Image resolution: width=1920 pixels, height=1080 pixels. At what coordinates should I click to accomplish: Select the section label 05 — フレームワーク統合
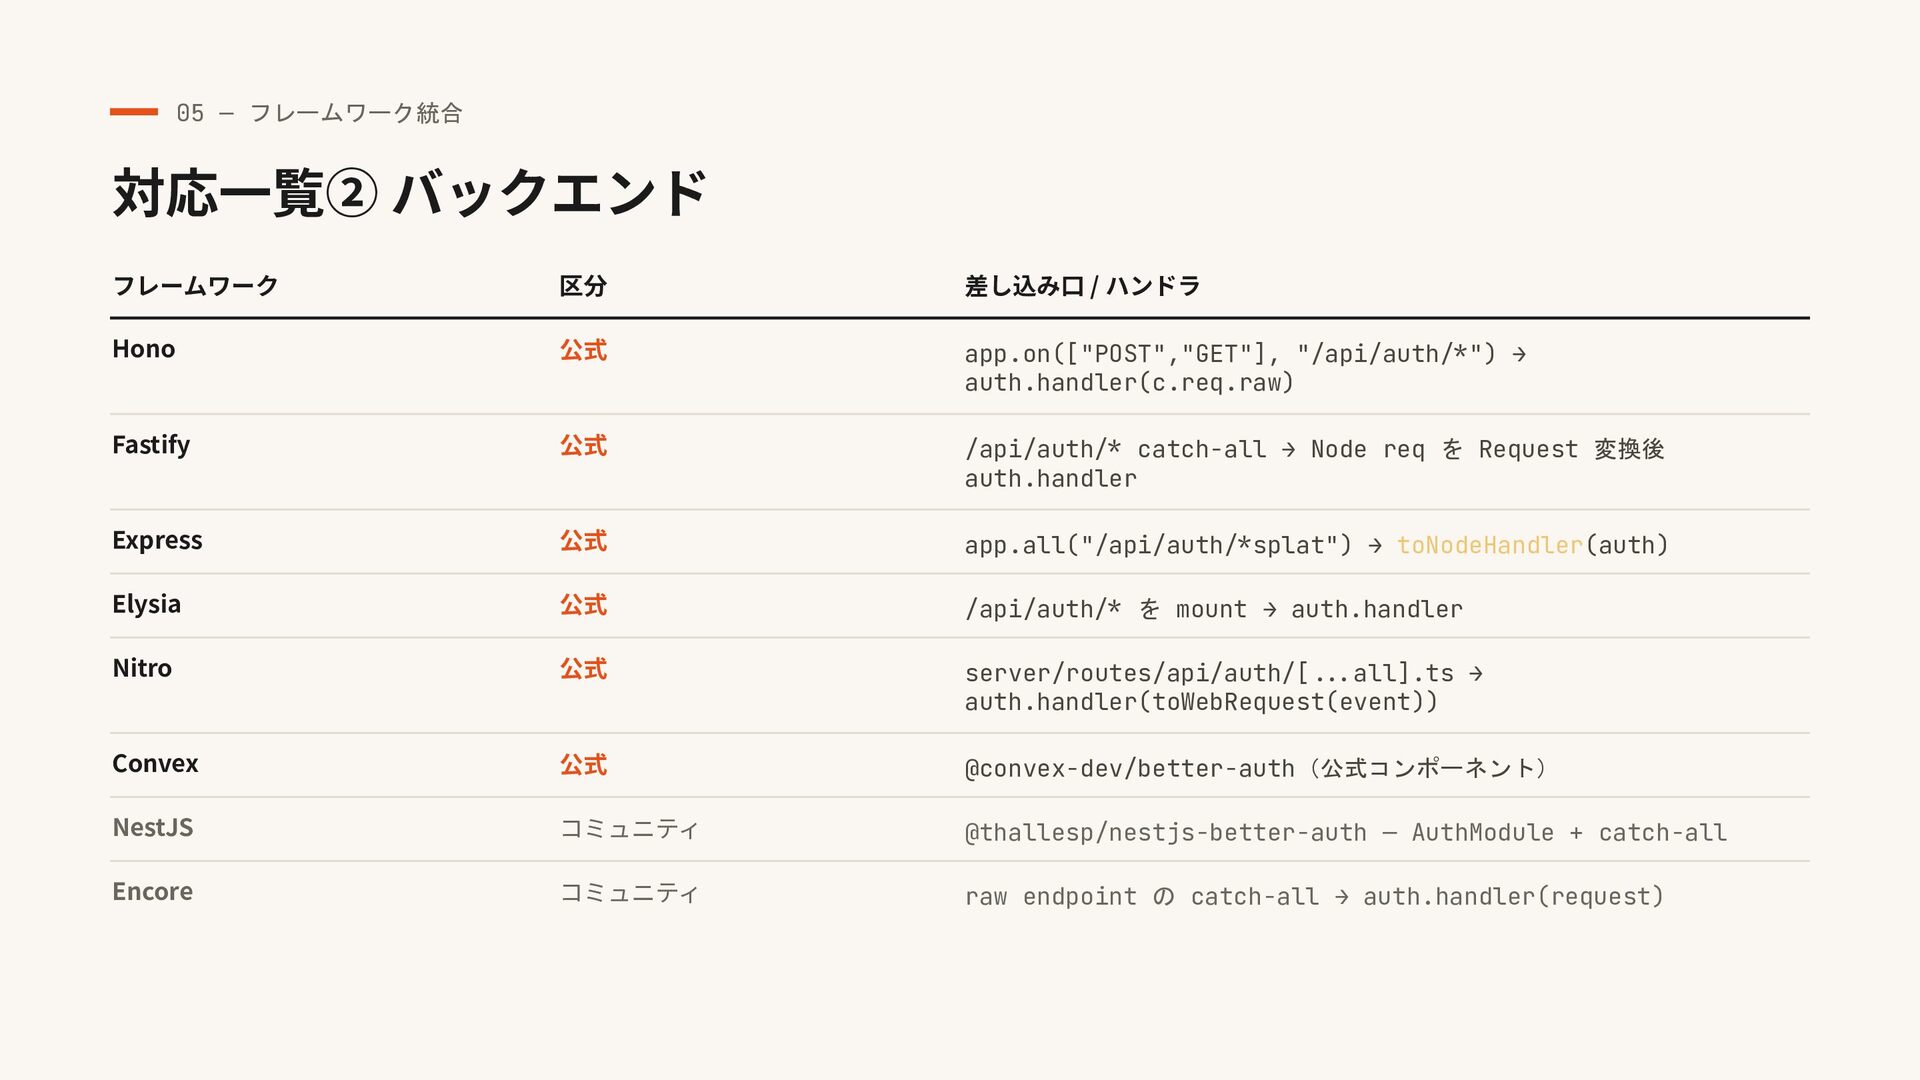[319, 113]
